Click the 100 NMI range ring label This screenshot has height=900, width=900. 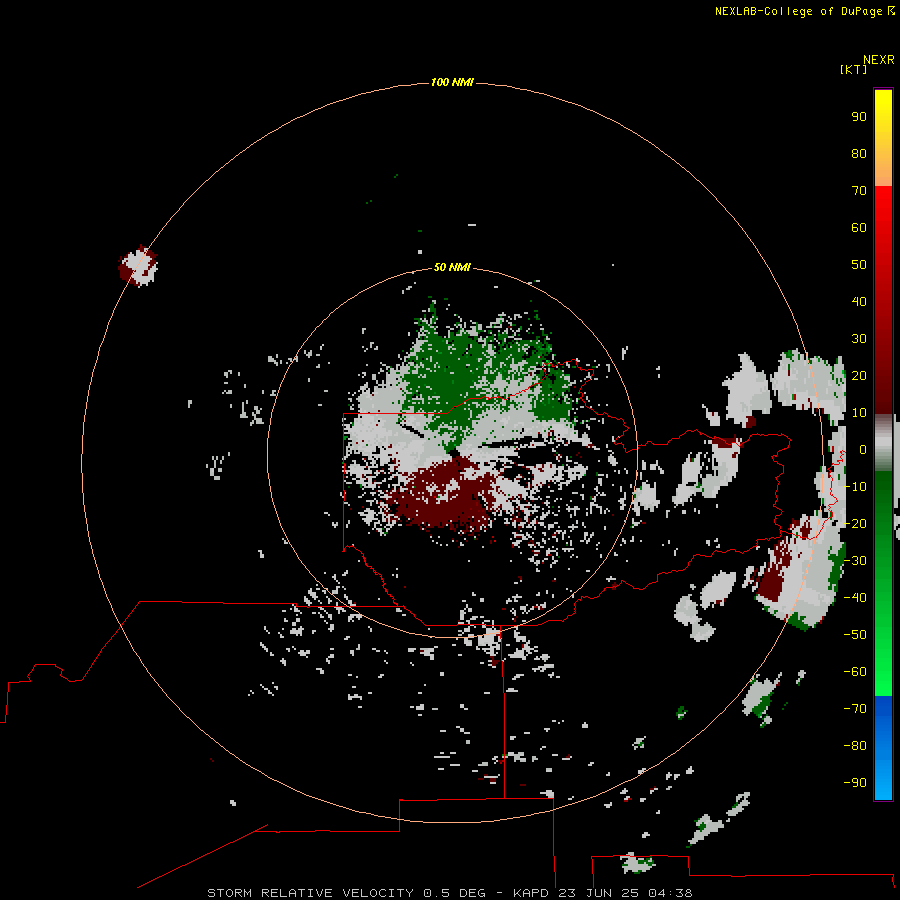(452, 82)
